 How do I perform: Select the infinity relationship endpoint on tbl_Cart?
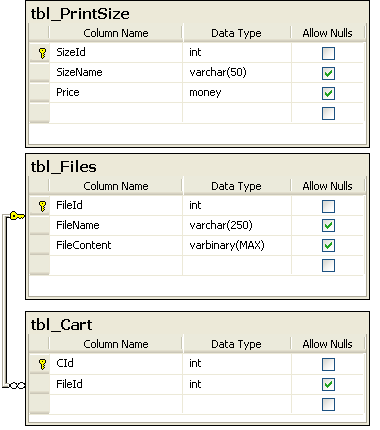pos(17,385)
